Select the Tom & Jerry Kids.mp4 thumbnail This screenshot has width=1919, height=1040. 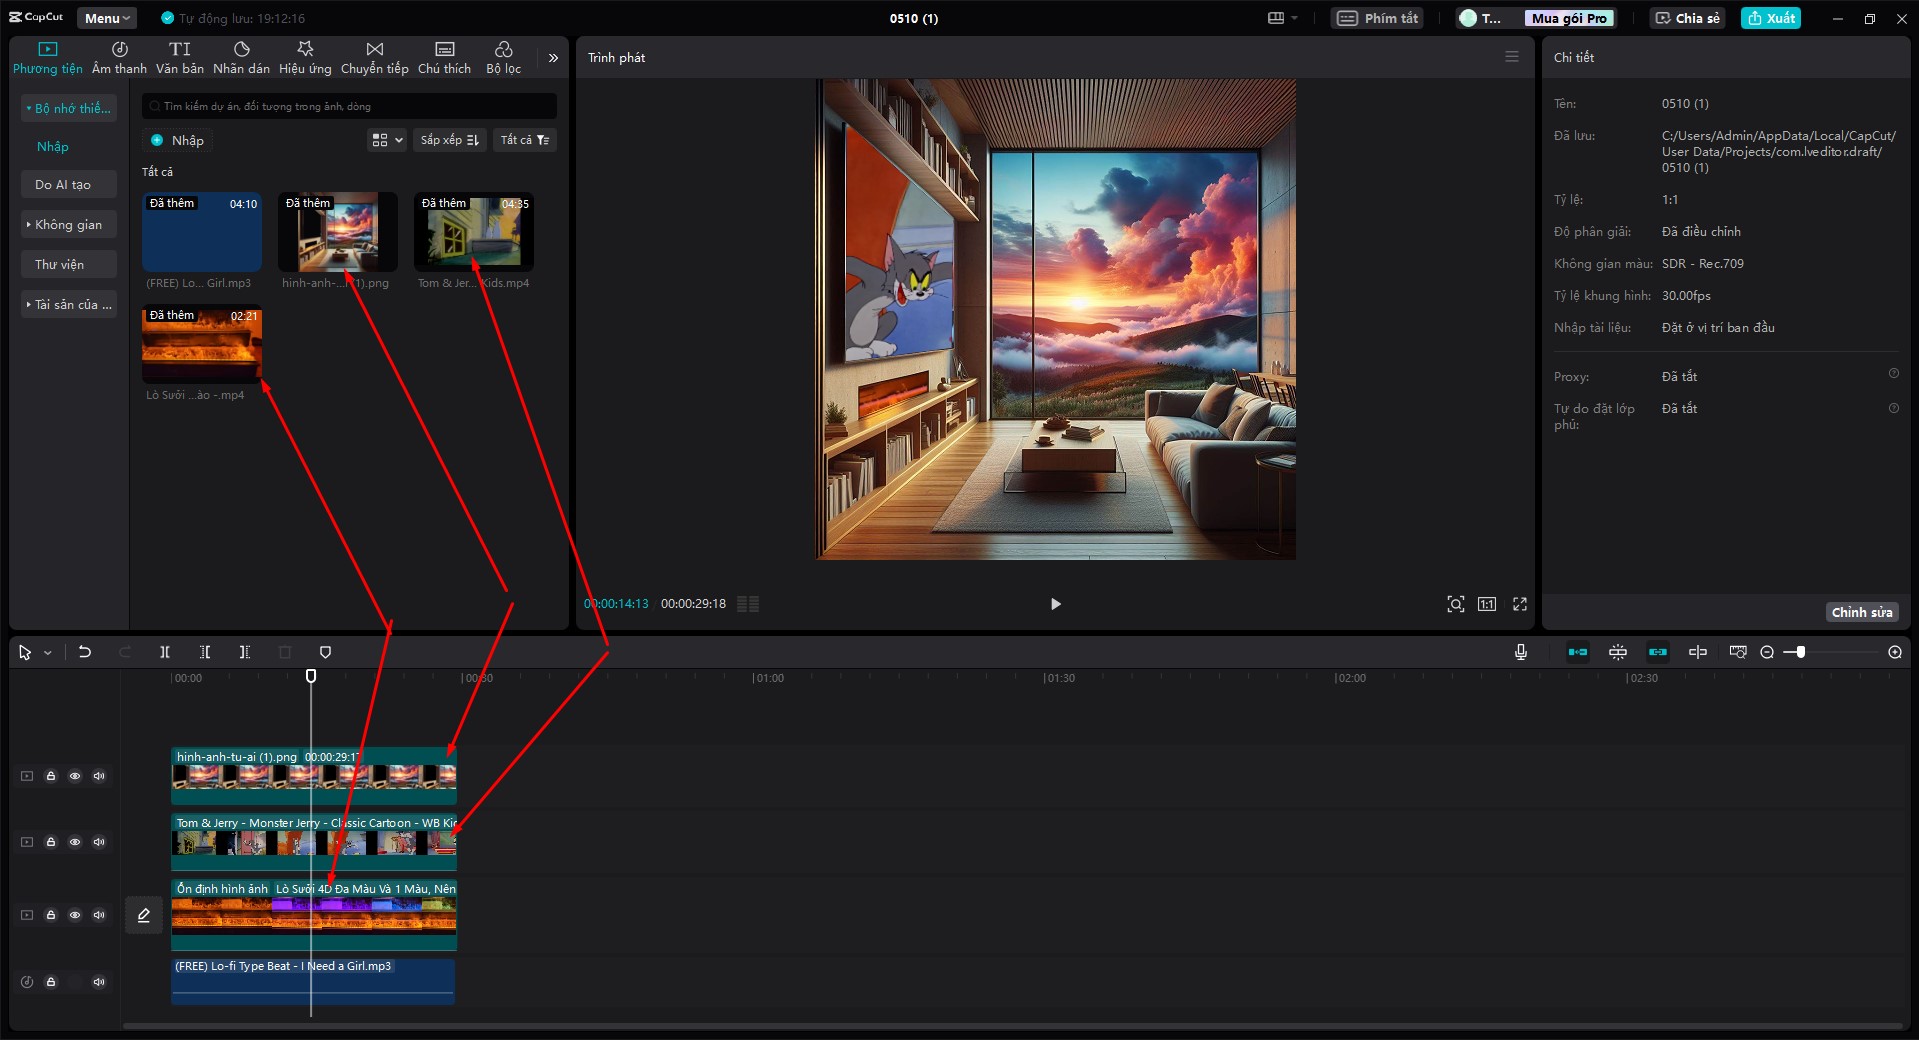click(473, 232)
